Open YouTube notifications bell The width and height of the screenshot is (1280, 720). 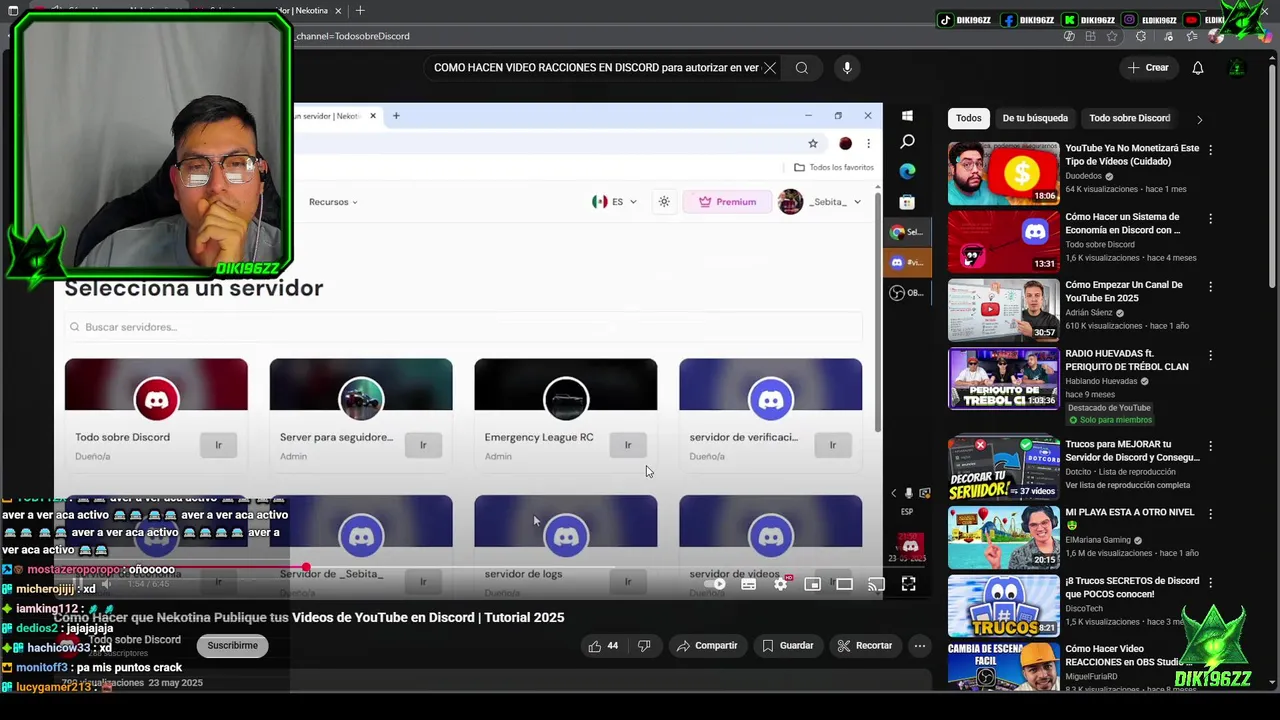(x=1197, y=68)
